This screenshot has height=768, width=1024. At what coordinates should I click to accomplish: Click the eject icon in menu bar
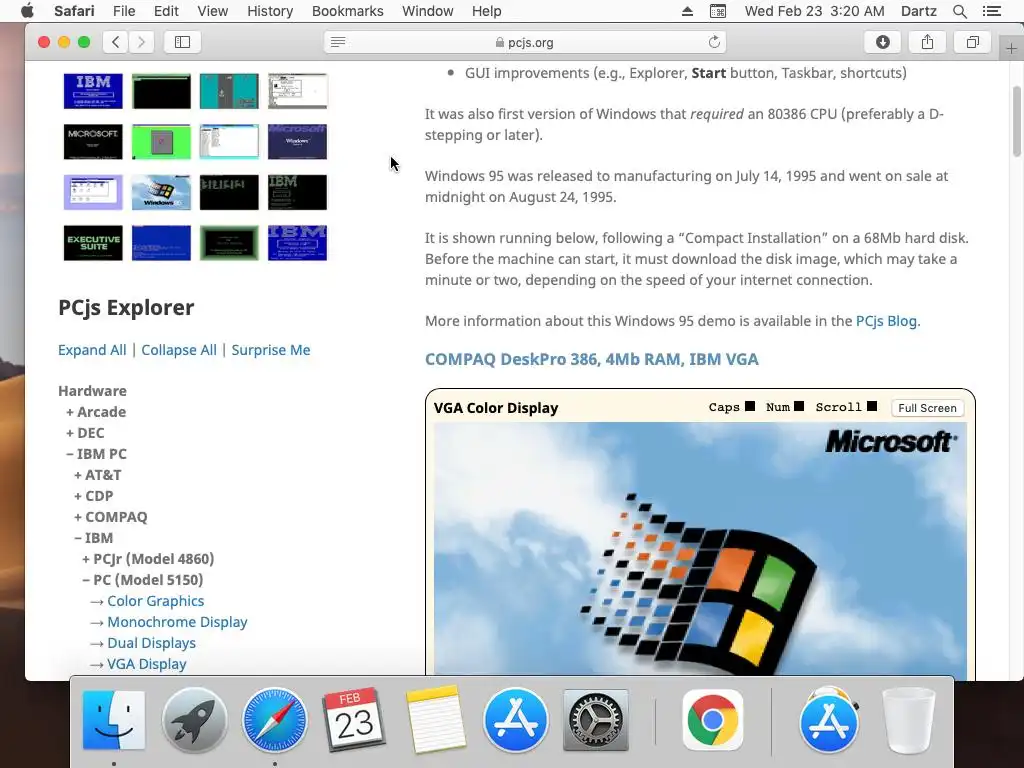[x=687, y=11]
